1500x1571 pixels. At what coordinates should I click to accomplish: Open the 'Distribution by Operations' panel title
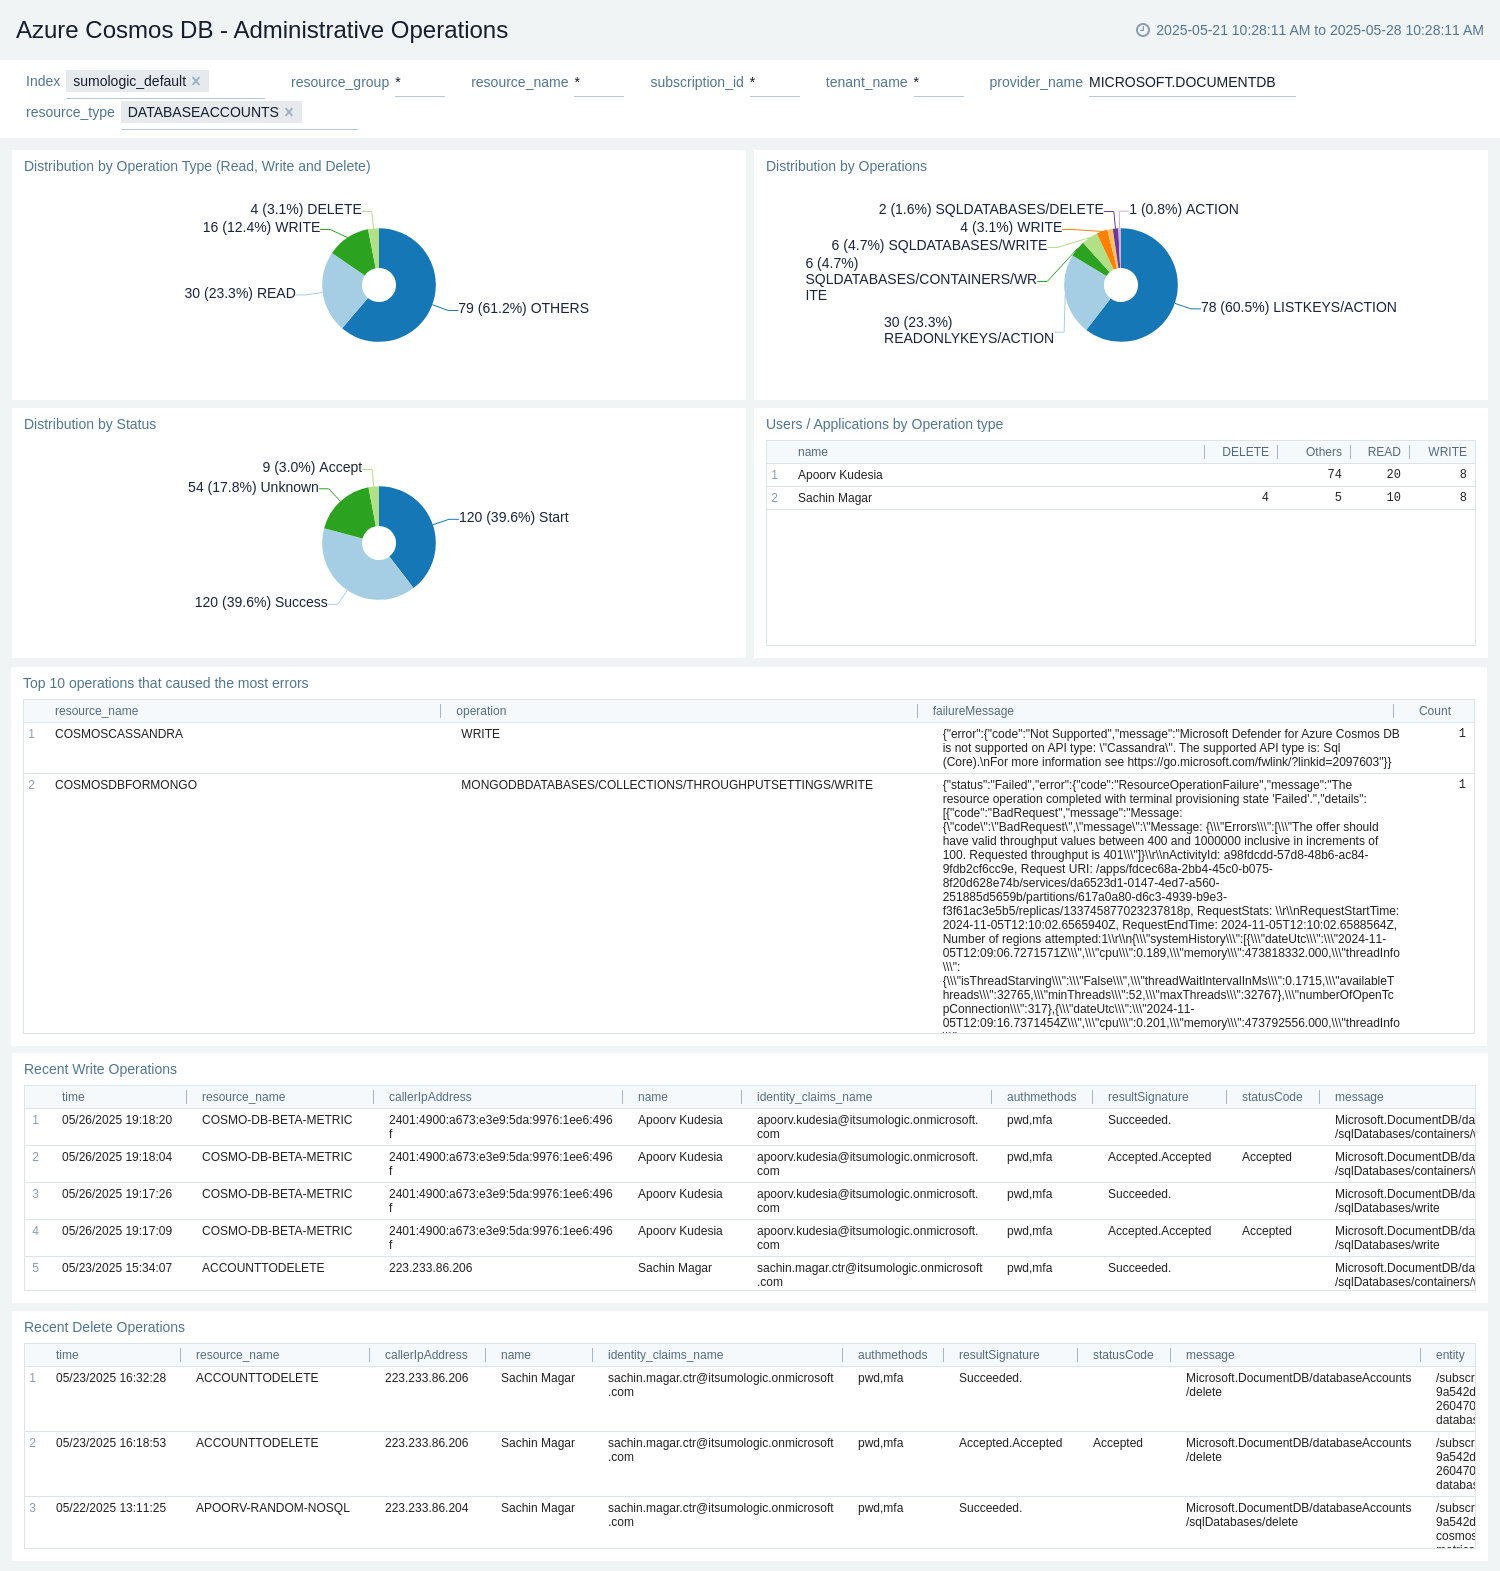(846, 166)
